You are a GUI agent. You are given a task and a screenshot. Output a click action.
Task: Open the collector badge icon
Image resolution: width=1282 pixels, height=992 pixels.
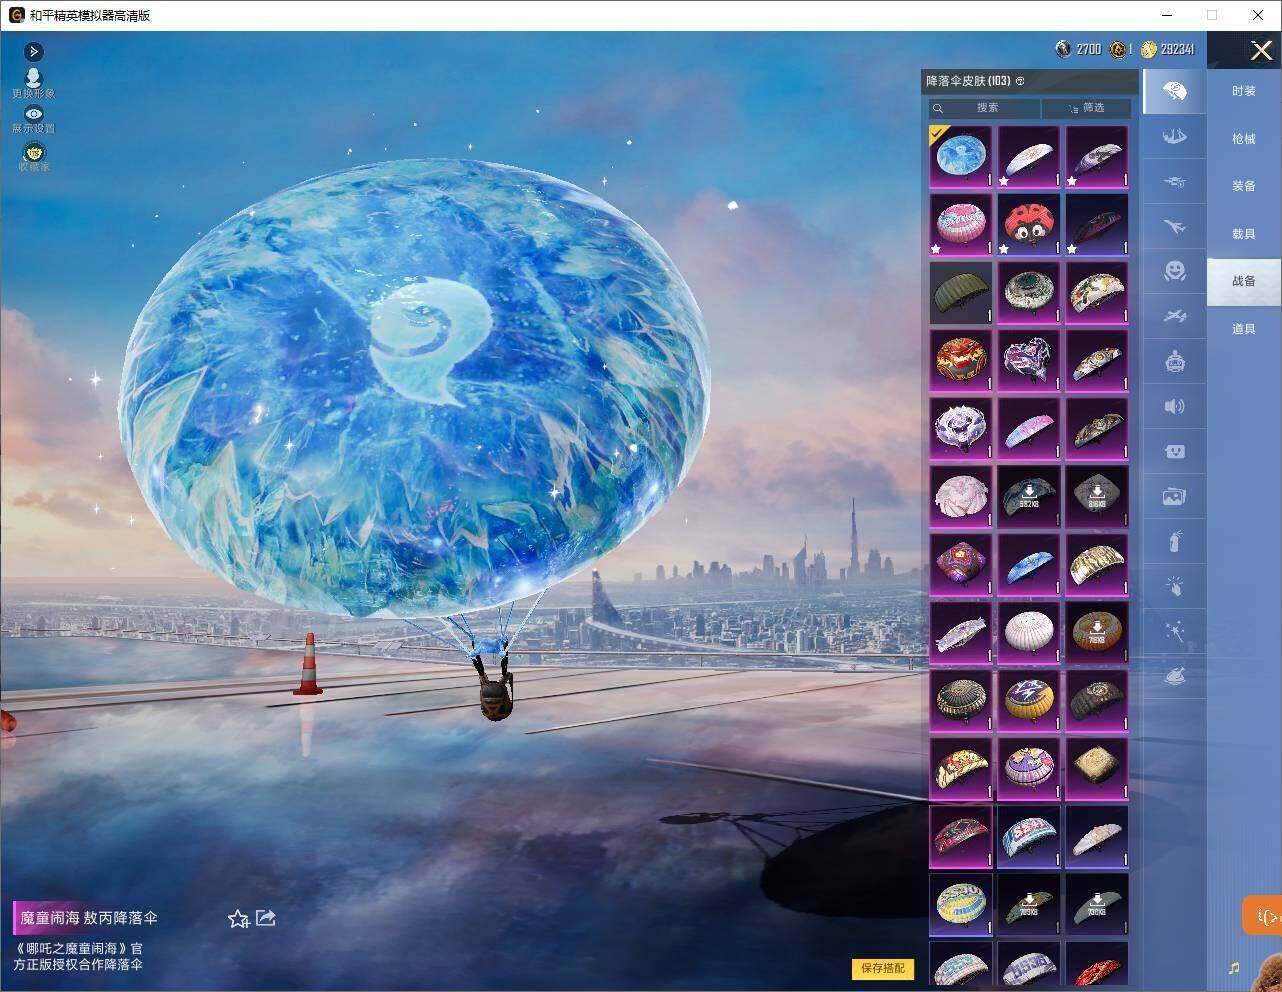click(33, 153)
